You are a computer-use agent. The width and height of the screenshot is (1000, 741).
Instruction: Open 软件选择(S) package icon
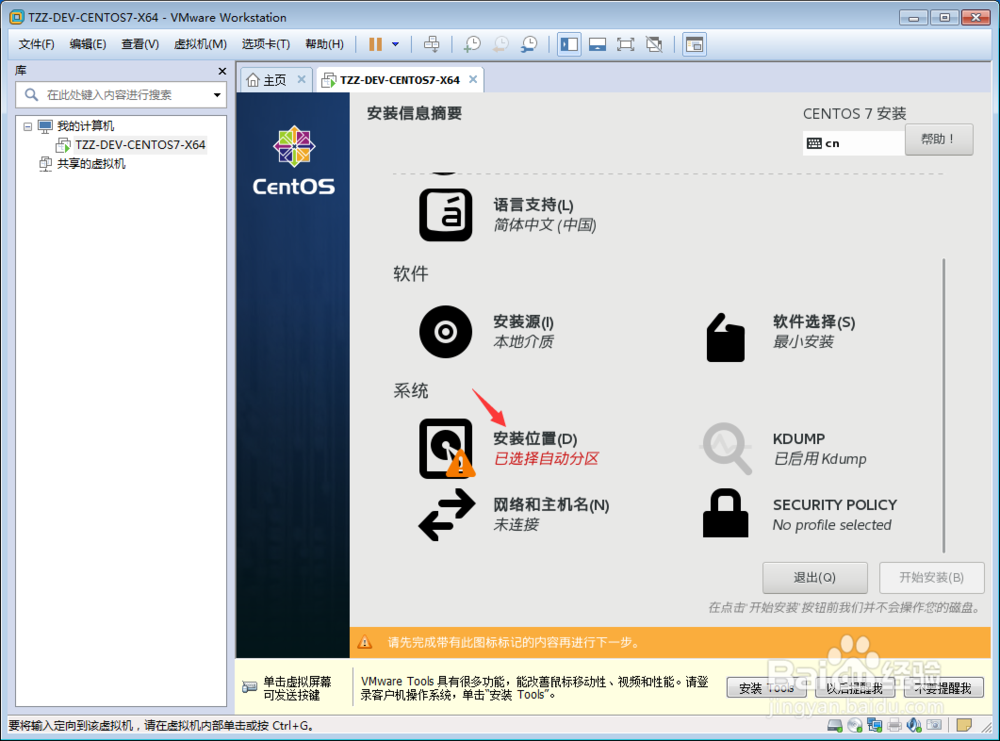pos(726,337)
